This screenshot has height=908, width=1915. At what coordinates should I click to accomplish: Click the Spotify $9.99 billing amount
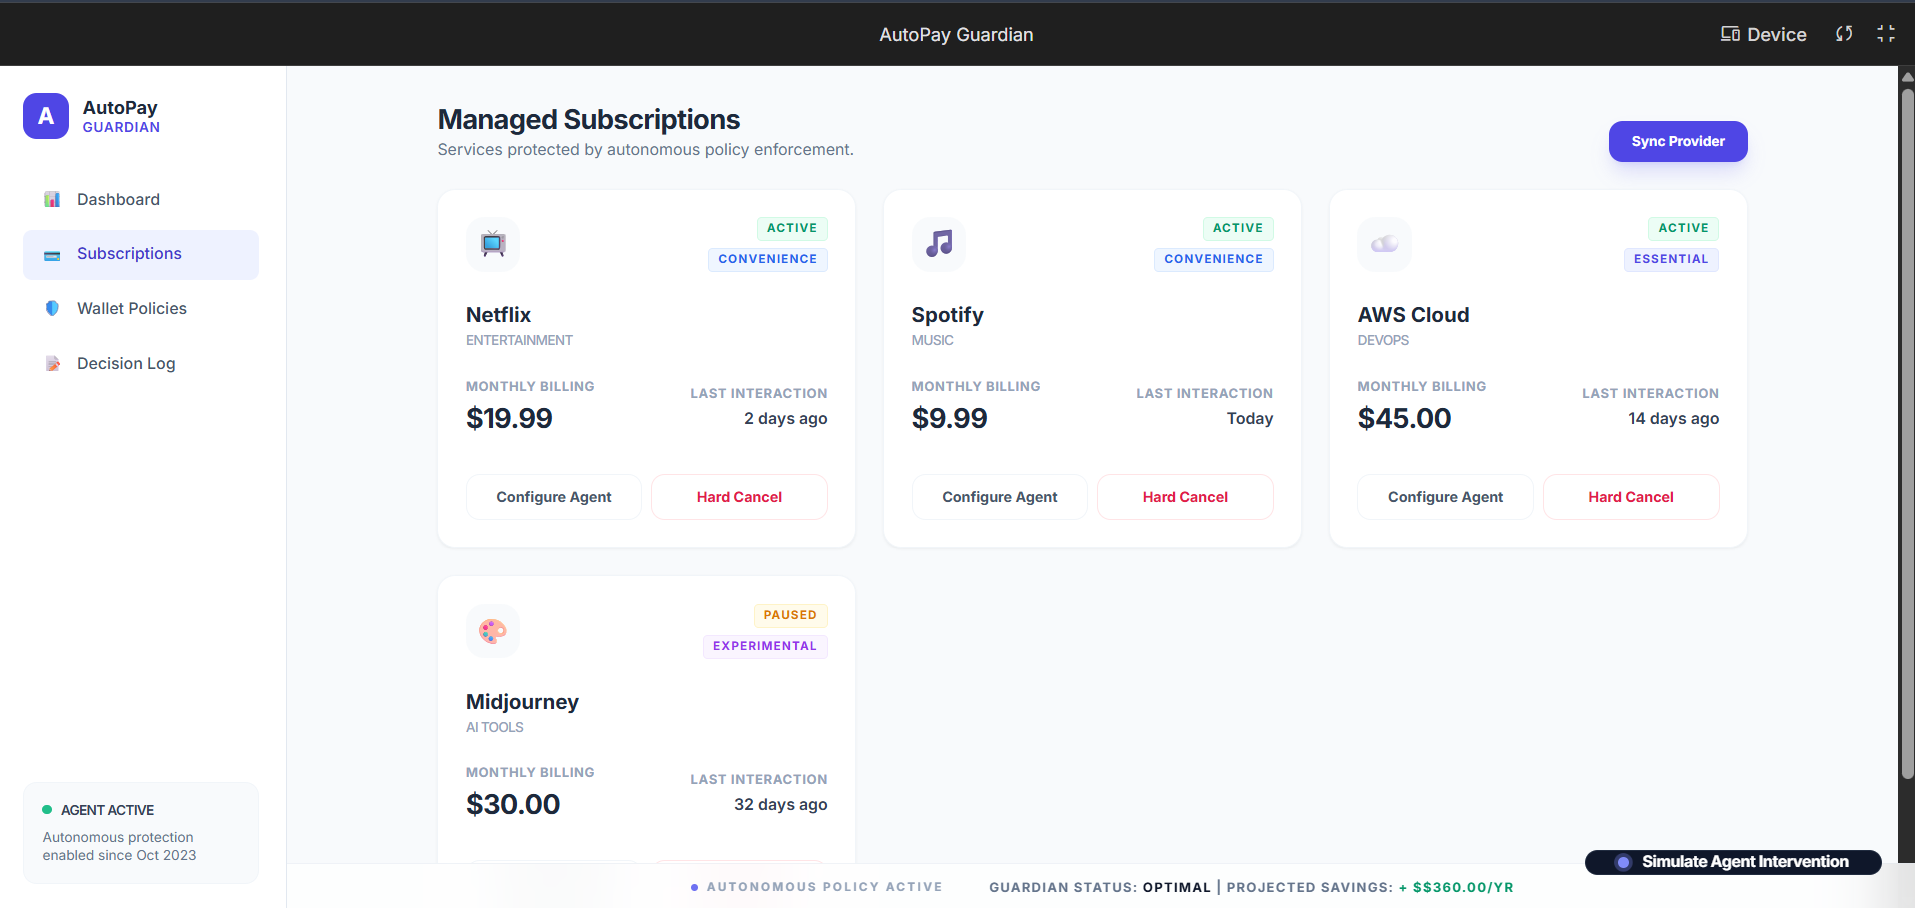949,418
